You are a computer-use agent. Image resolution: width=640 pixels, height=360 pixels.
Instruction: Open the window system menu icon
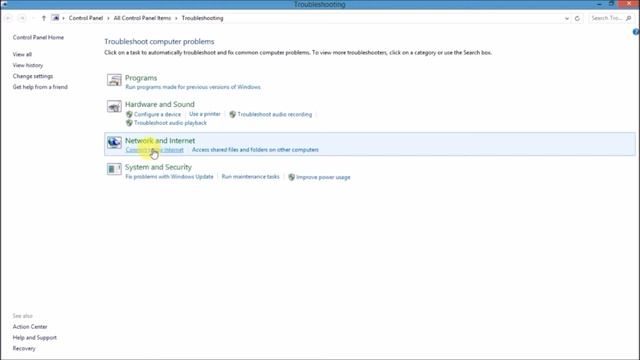[4, 4]
